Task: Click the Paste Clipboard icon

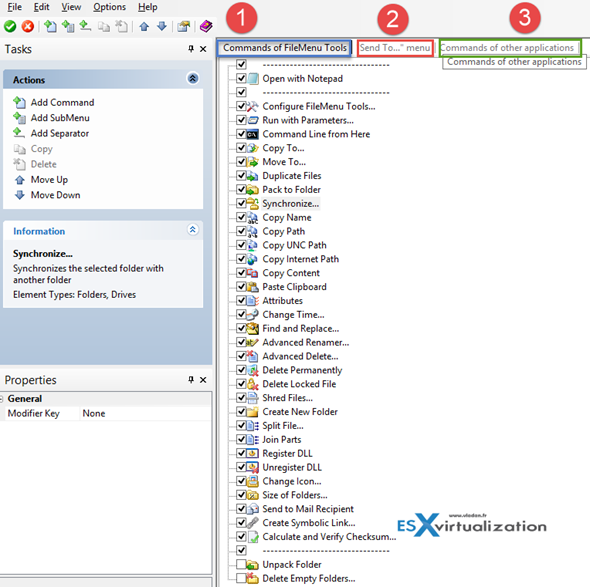Action: click(x=253, y=287)
